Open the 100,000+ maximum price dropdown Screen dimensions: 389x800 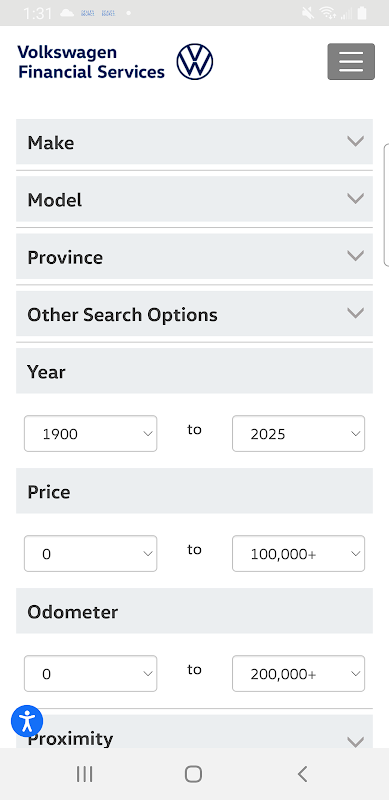coord(299,554)
